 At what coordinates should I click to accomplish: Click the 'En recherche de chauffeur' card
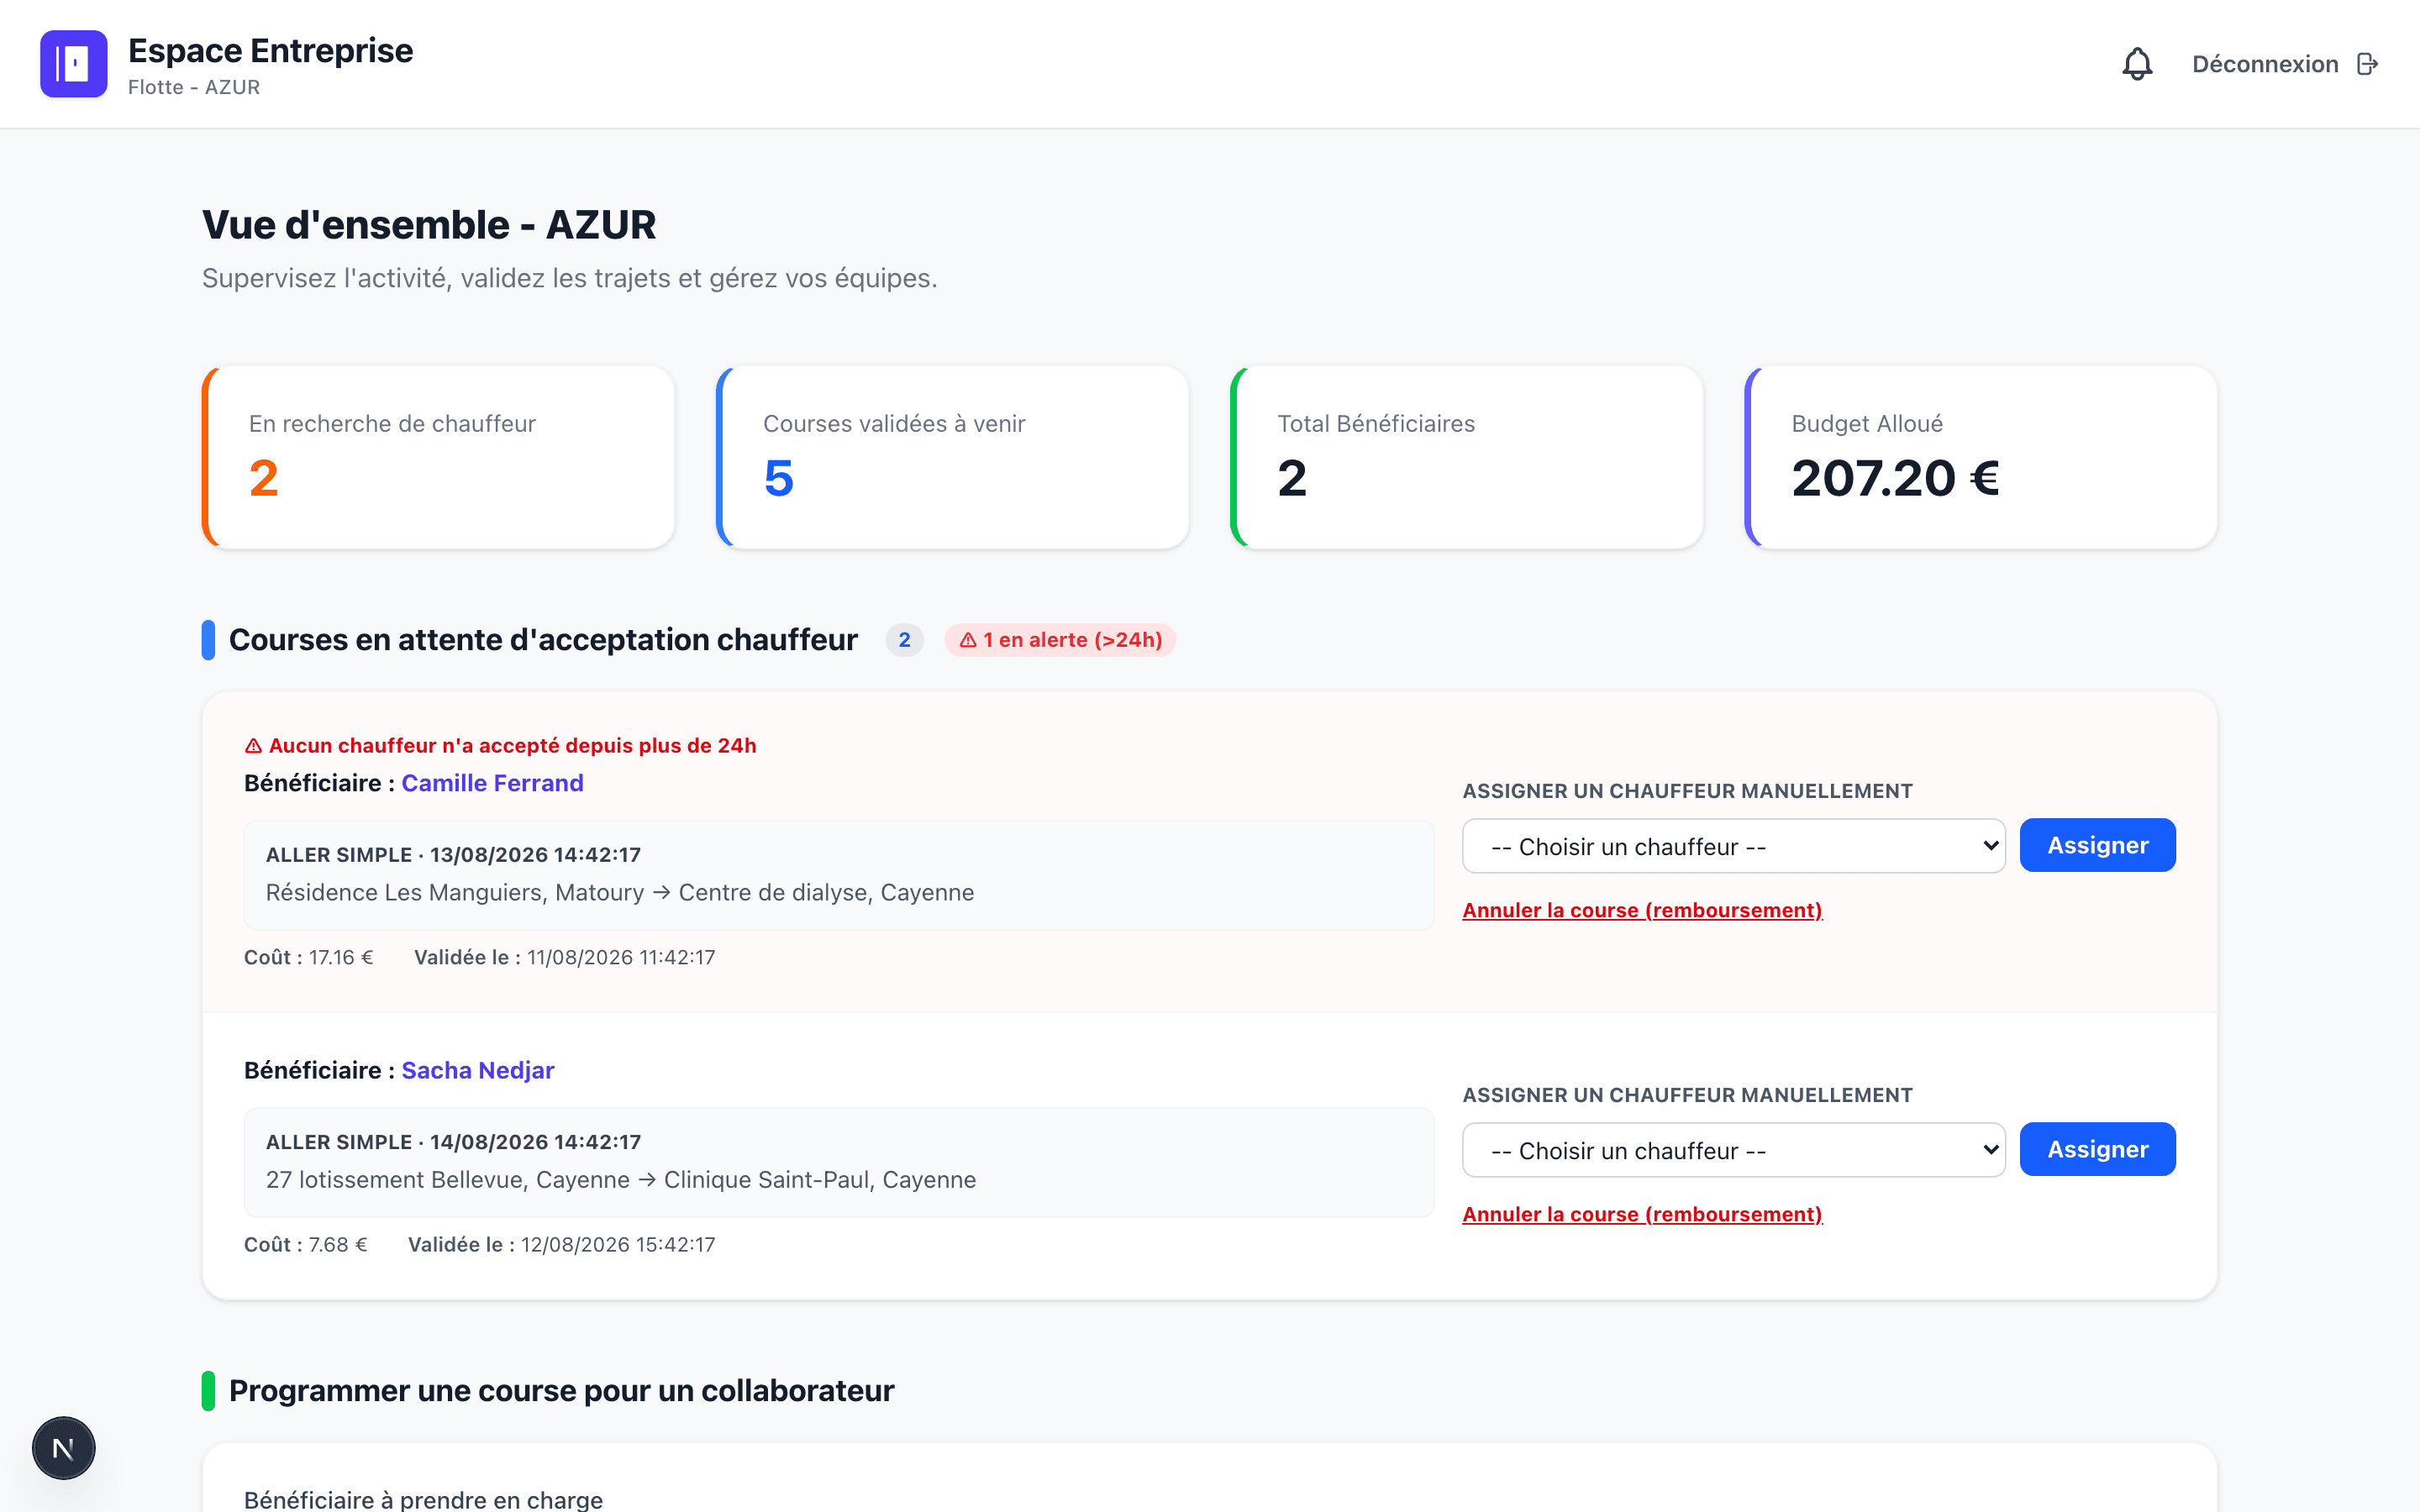pyautogui.click(x=438, y=457)
